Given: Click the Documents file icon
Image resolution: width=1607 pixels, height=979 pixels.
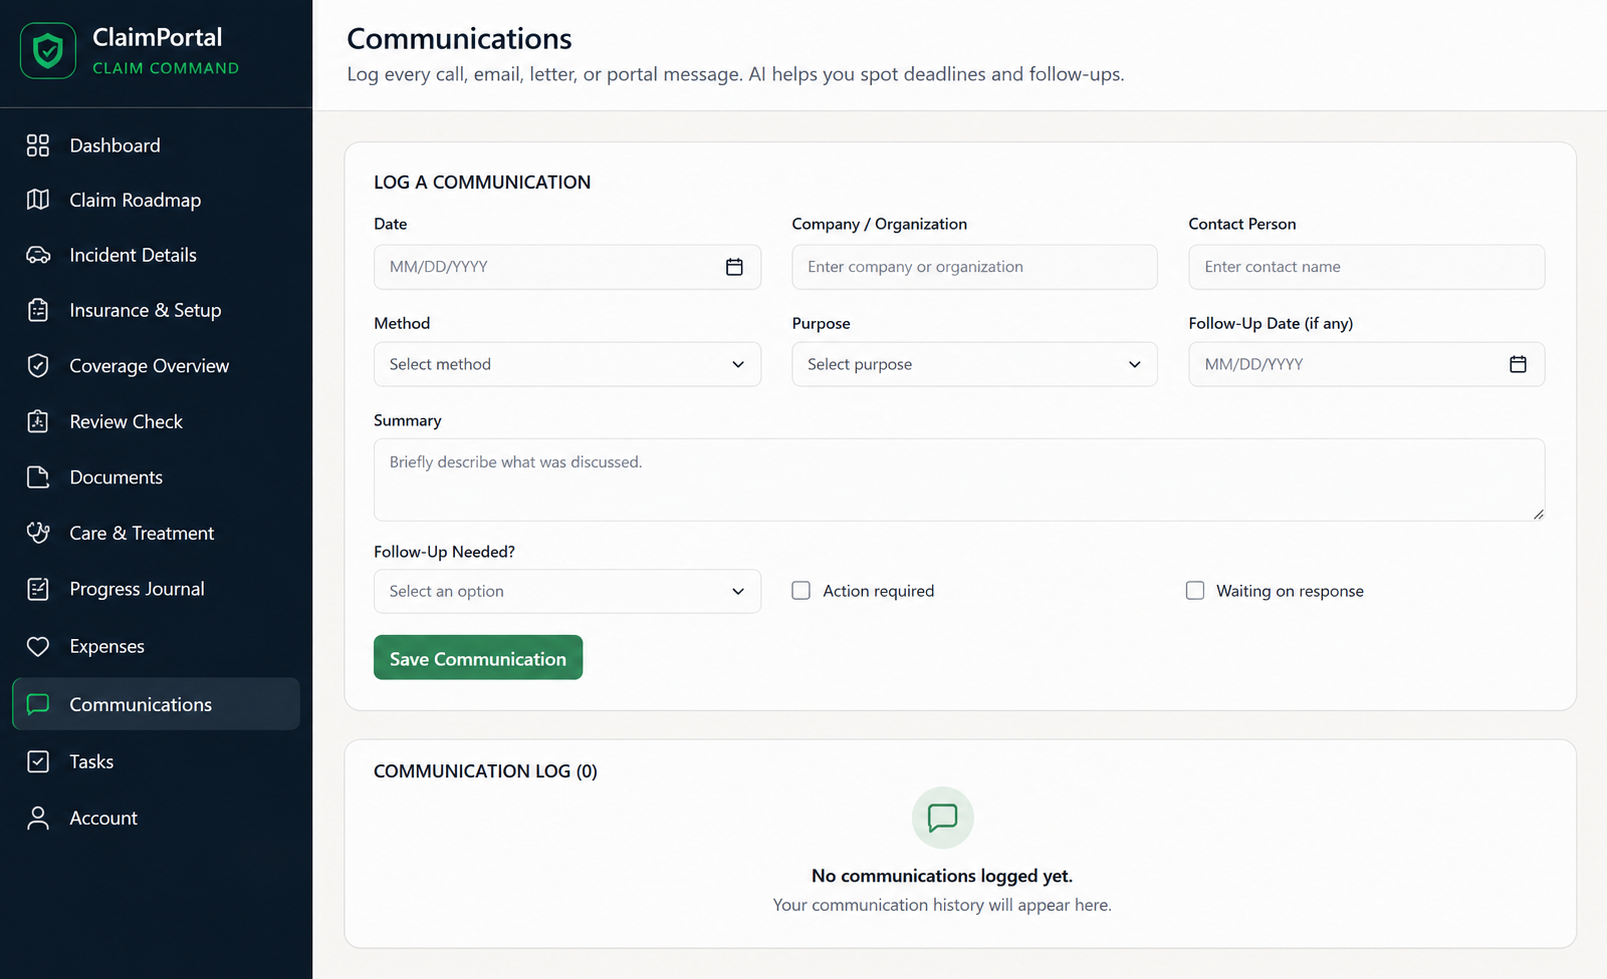Looking at the screenshot, I should coord(38,477).
